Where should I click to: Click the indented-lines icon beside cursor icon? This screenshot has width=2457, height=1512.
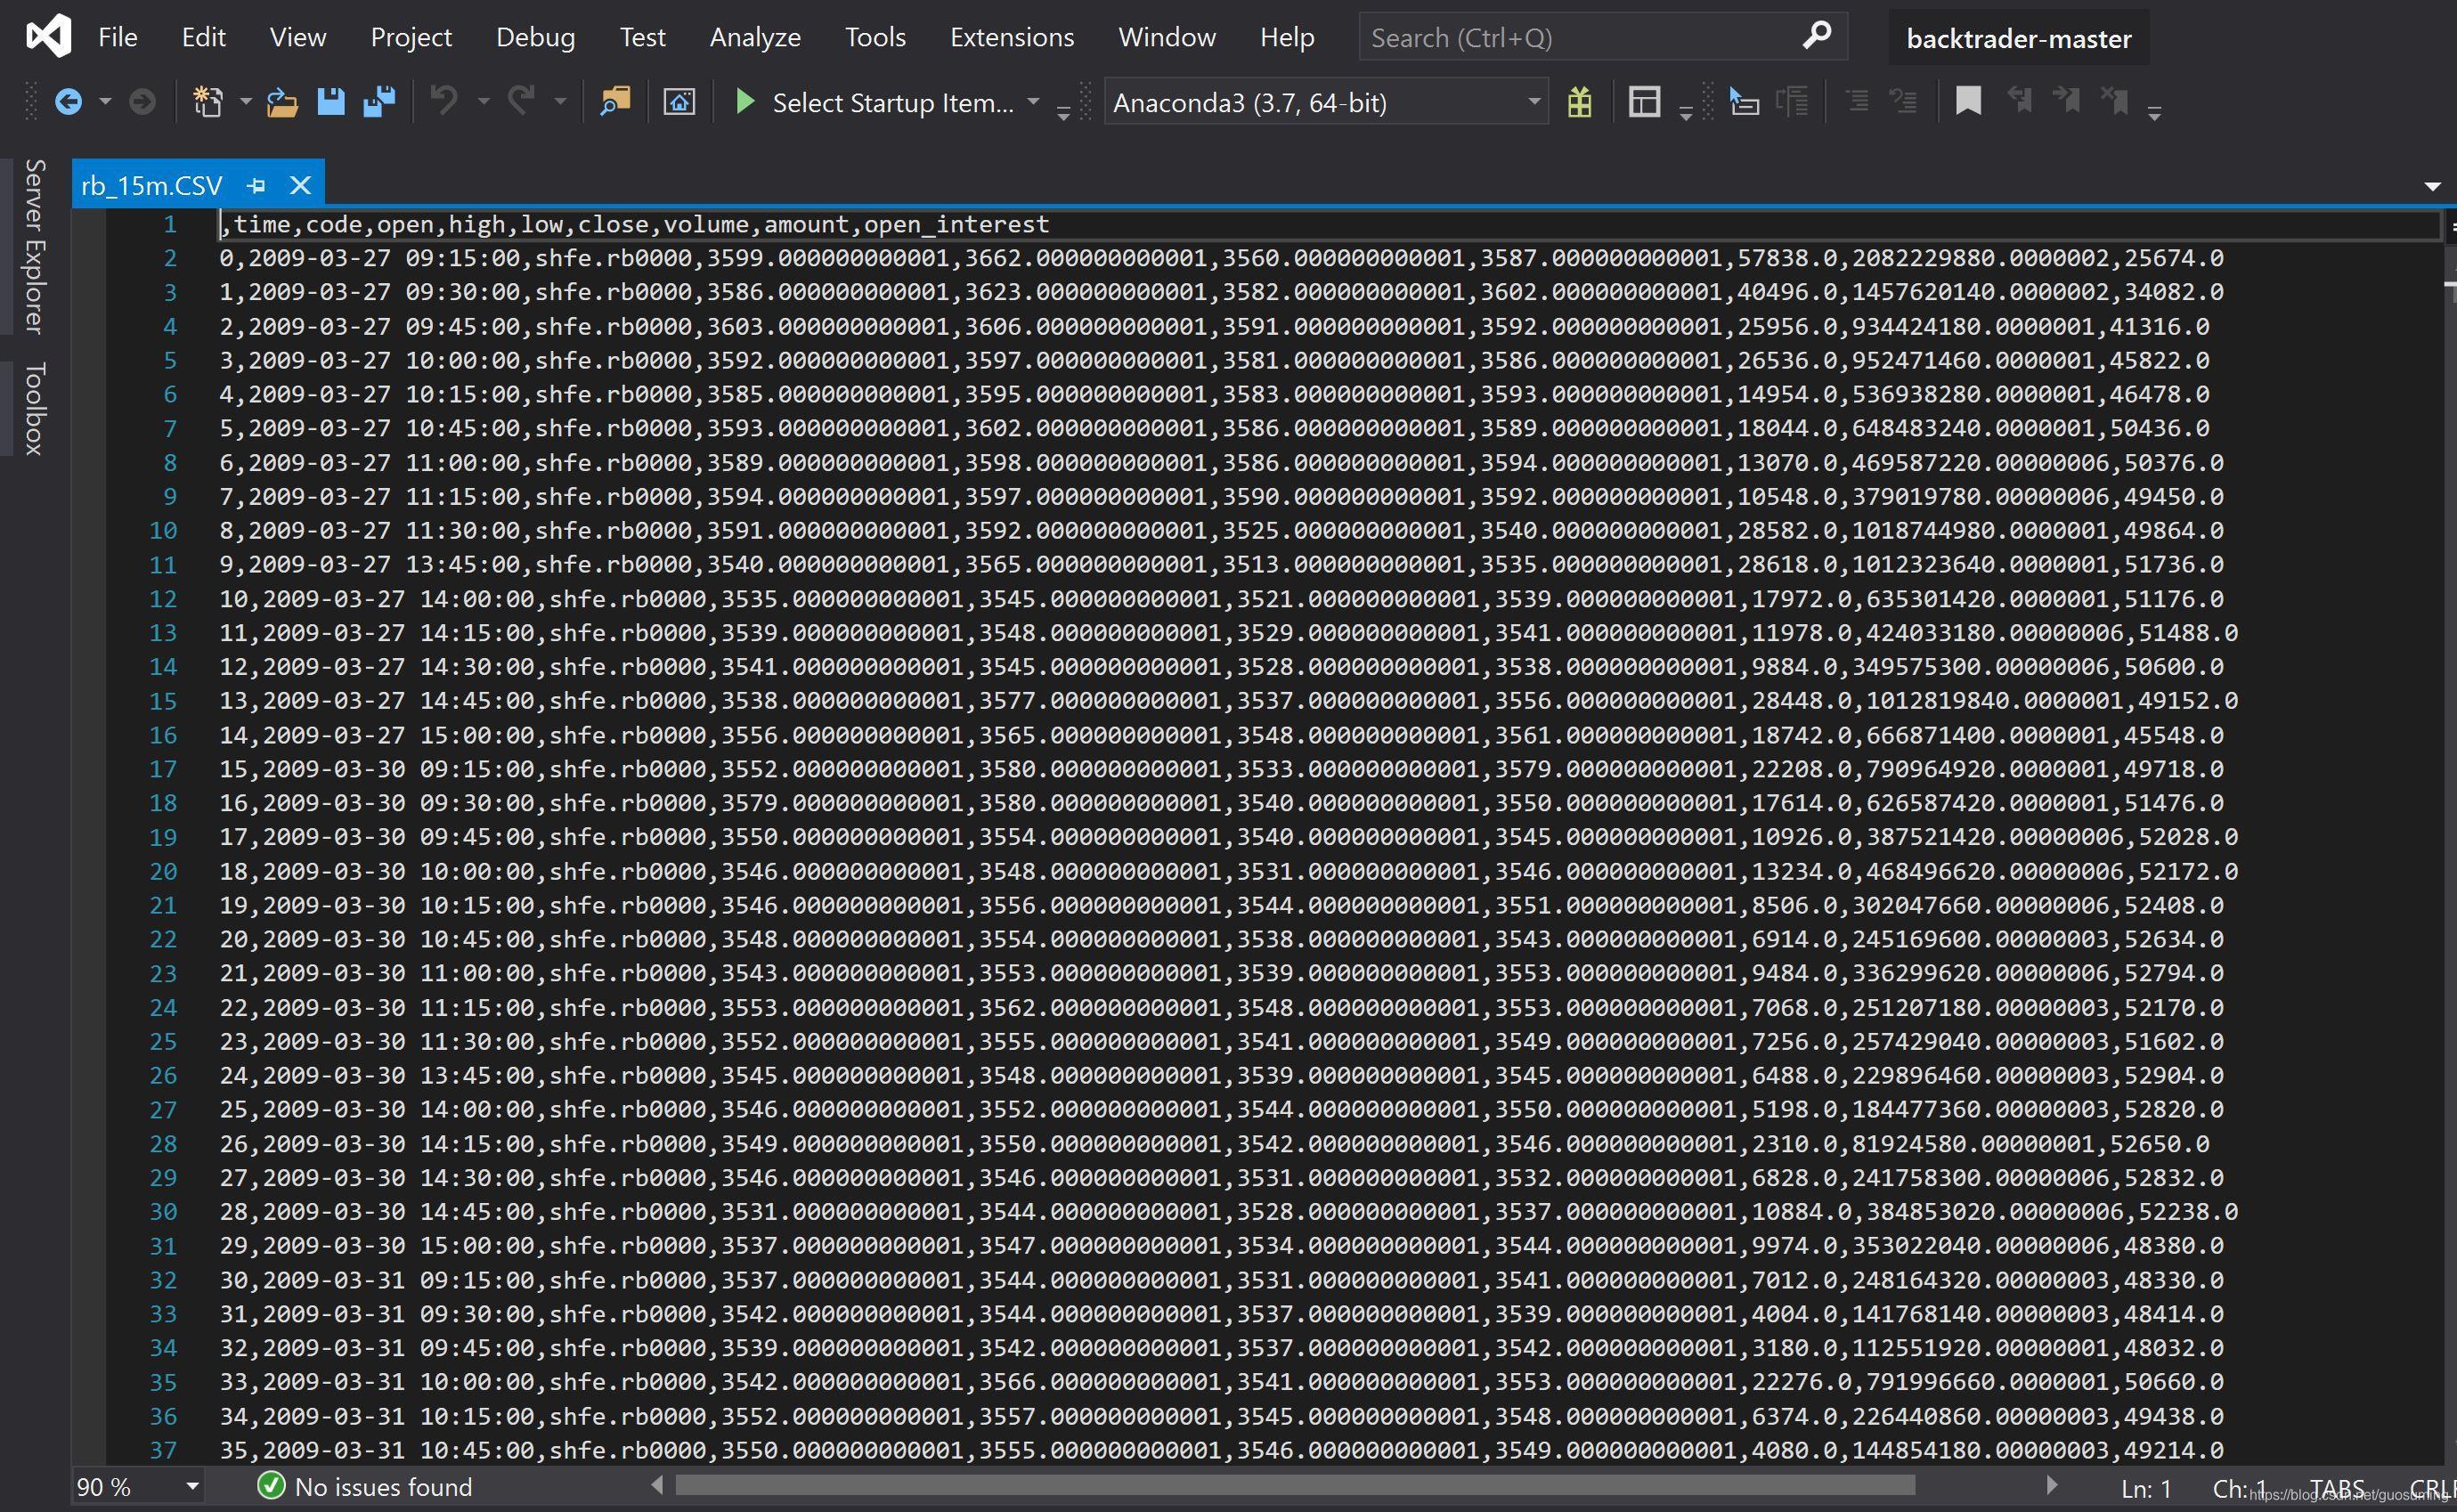click(1792, 102)
